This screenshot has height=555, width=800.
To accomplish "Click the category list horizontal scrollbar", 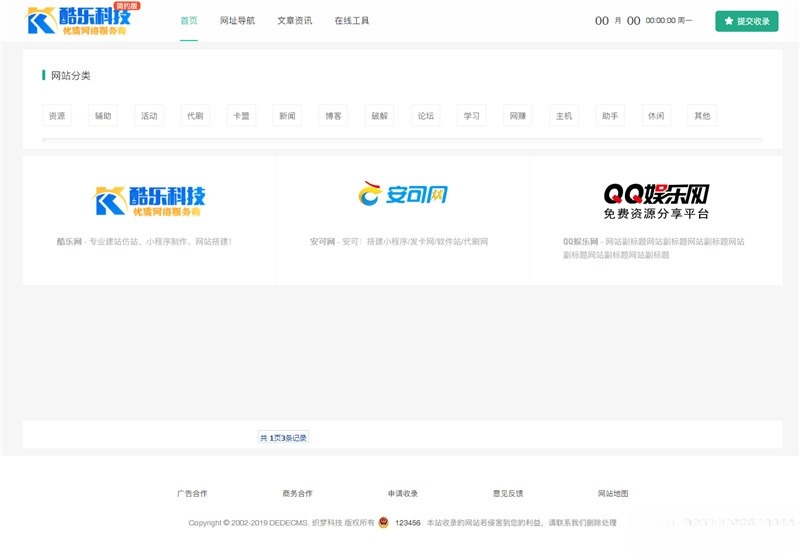I will coord(403,140).
